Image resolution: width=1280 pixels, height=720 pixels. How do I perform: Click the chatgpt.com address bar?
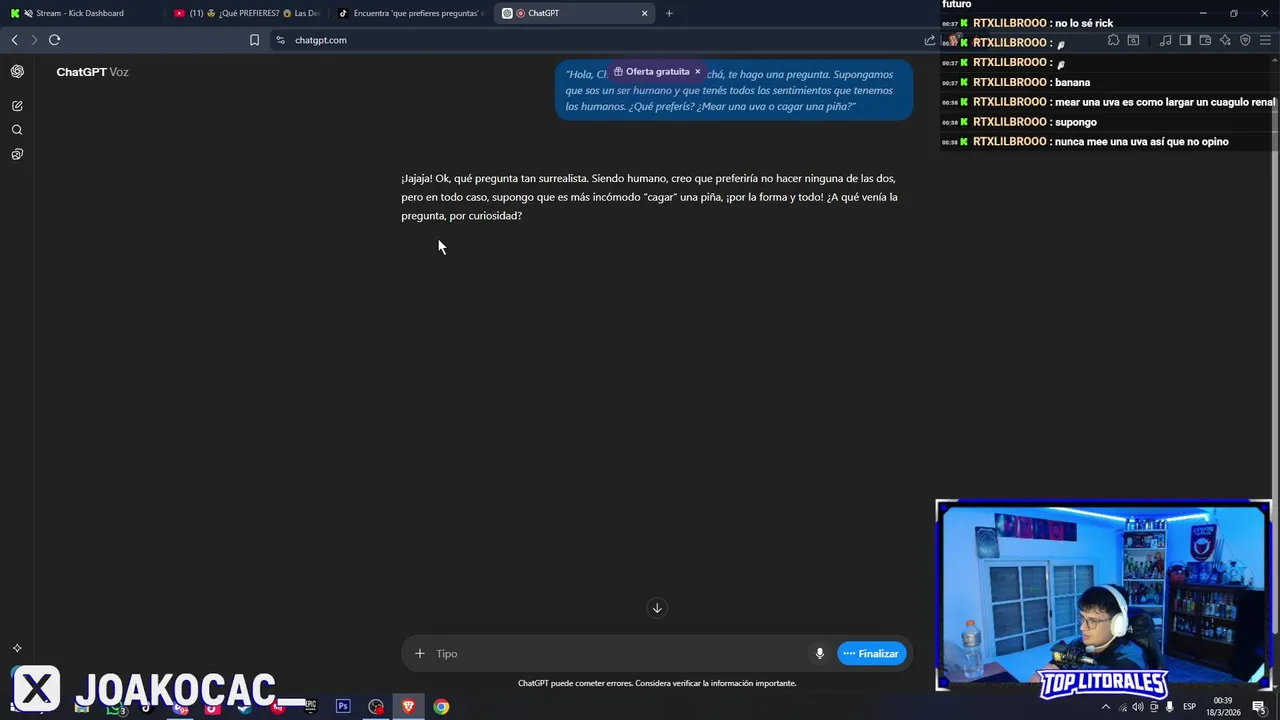coord(600,40)
